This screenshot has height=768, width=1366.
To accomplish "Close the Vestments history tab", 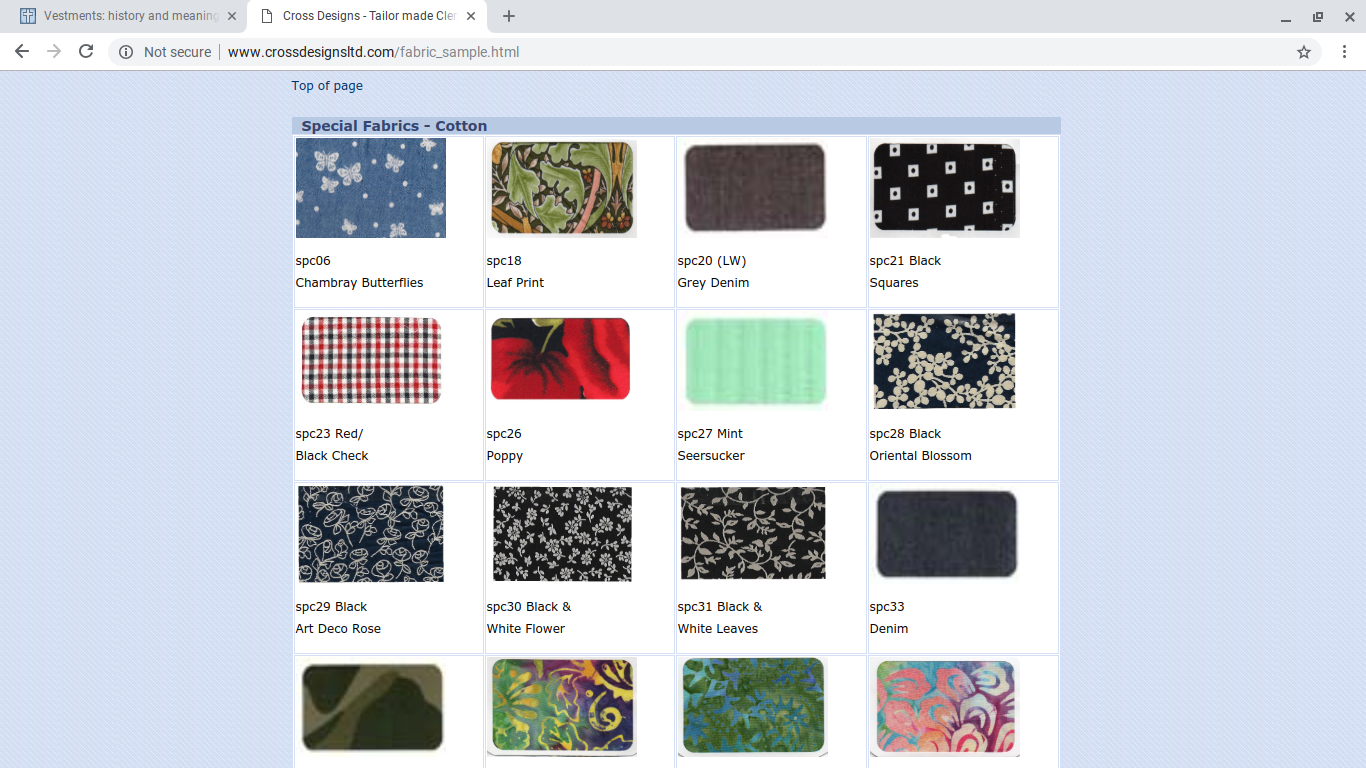I will 231,16.
